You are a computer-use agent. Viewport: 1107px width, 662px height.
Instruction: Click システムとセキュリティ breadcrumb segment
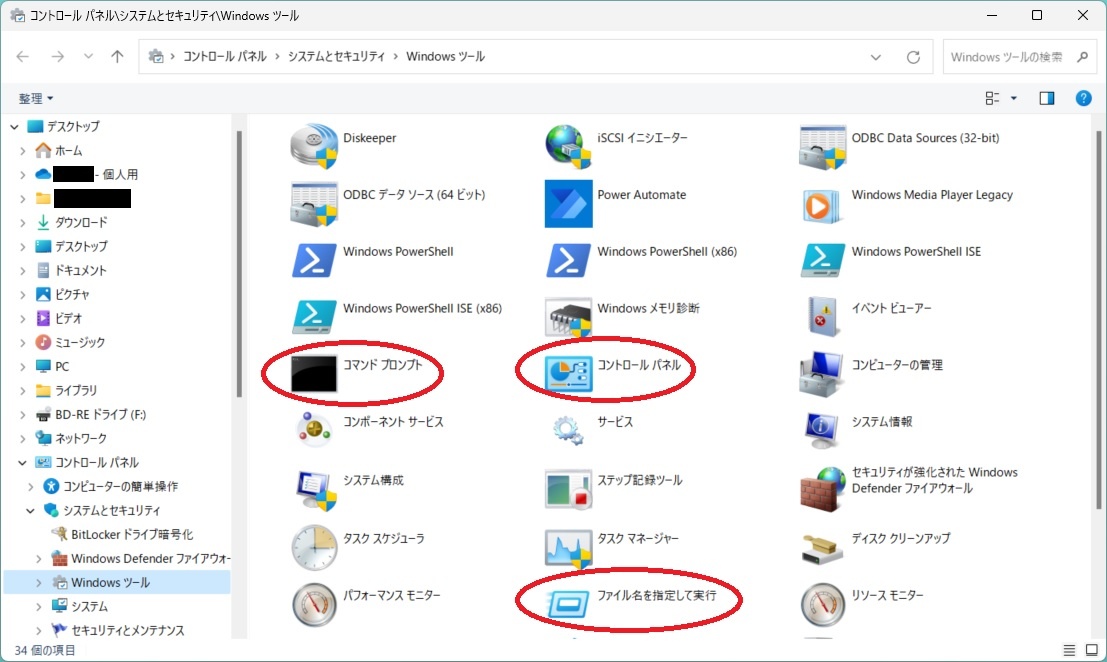pyautogui.click(x=336, y=56)
